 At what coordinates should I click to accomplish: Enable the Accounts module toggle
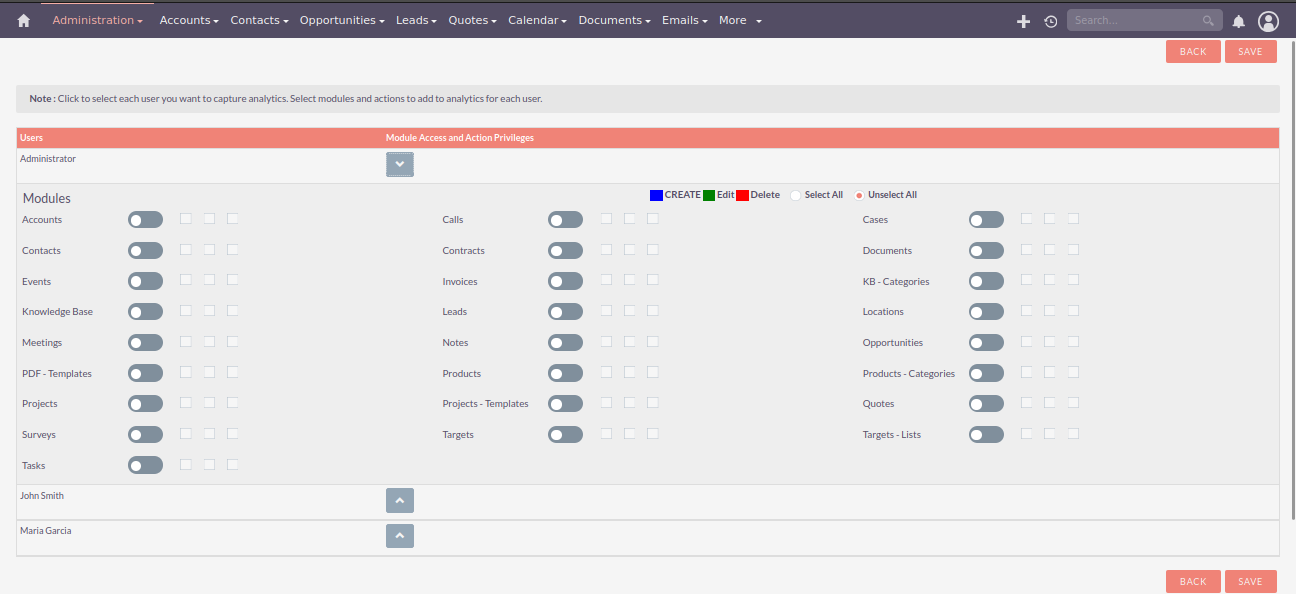(x=145, y=220)
